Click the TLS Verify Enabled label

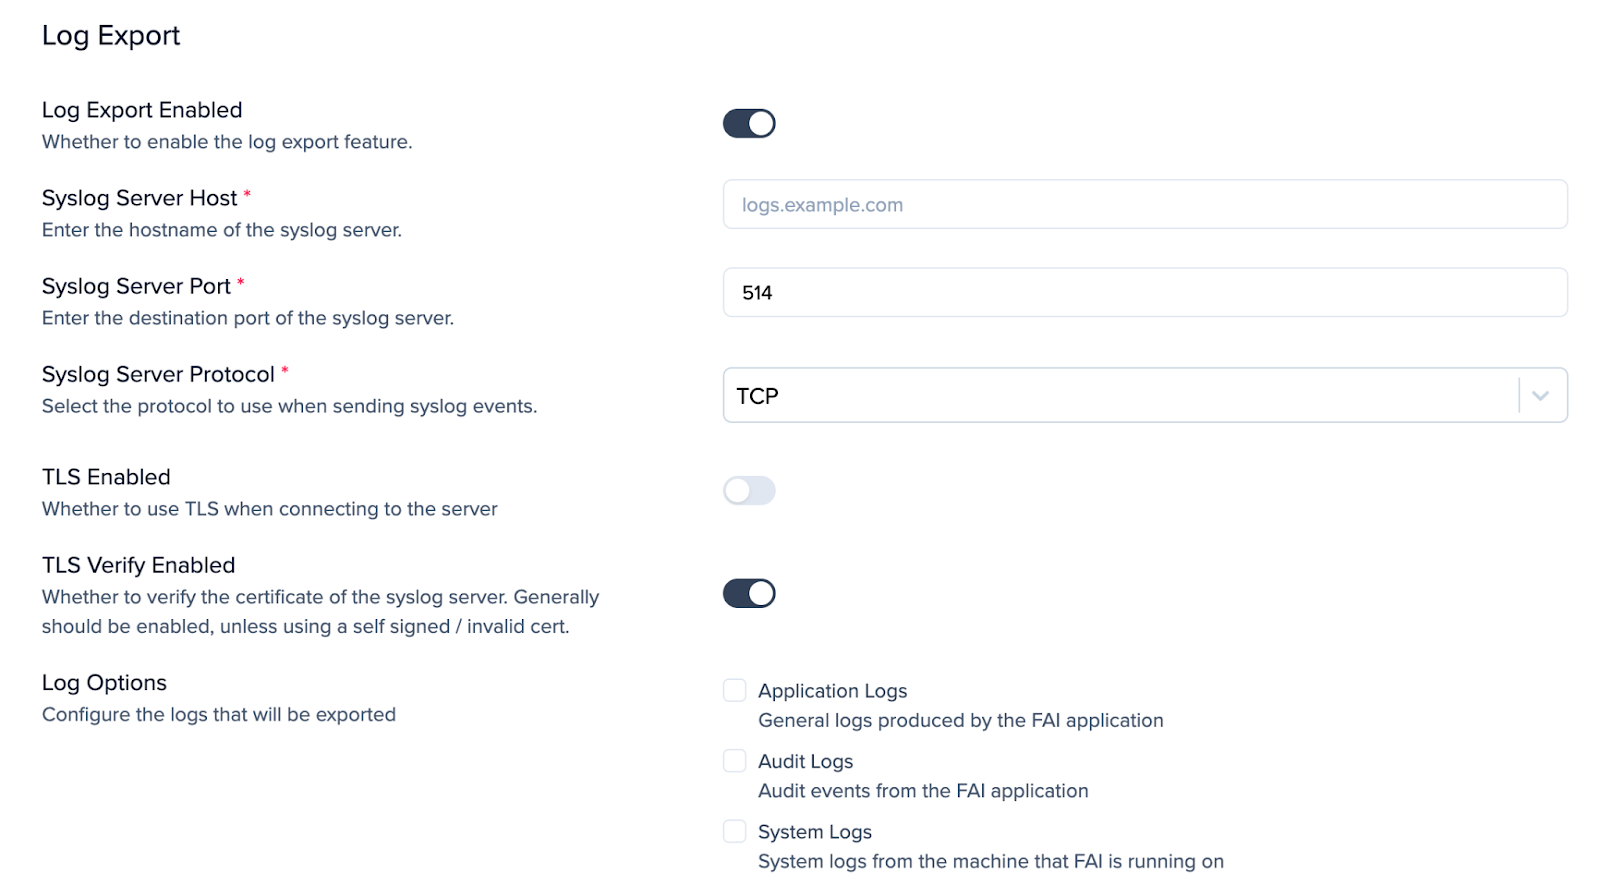point(138,564)
